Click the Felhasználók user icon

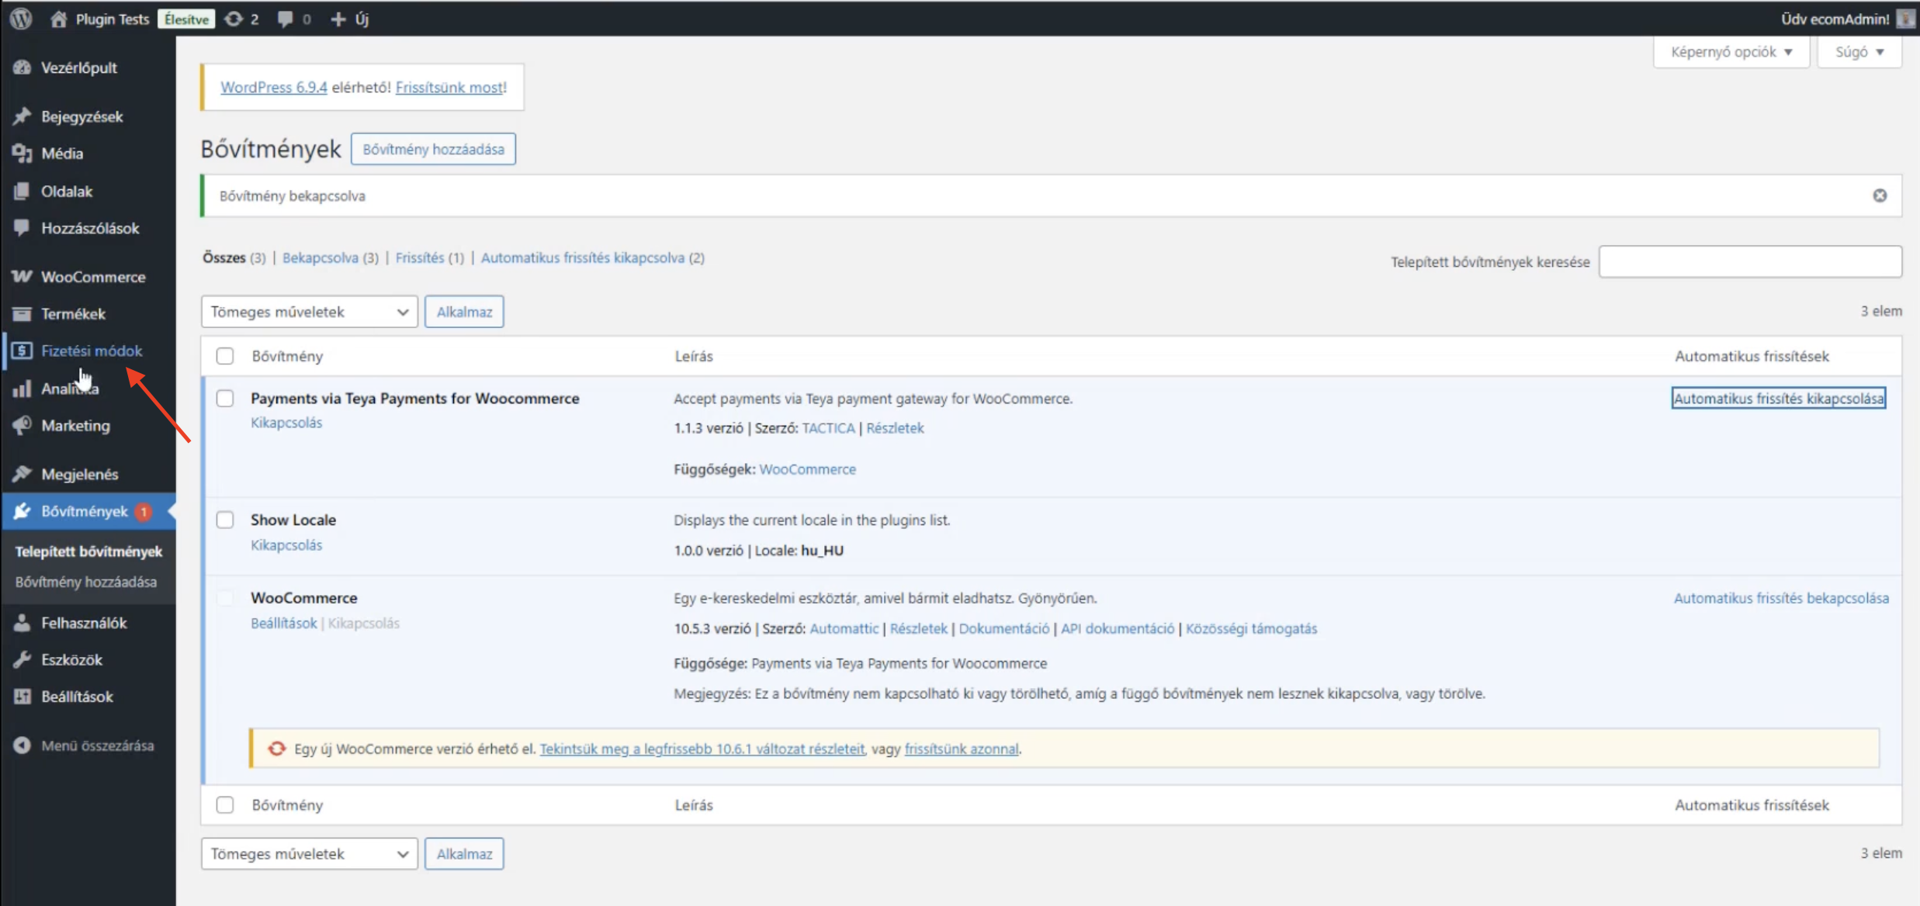(x=22, y=623)
